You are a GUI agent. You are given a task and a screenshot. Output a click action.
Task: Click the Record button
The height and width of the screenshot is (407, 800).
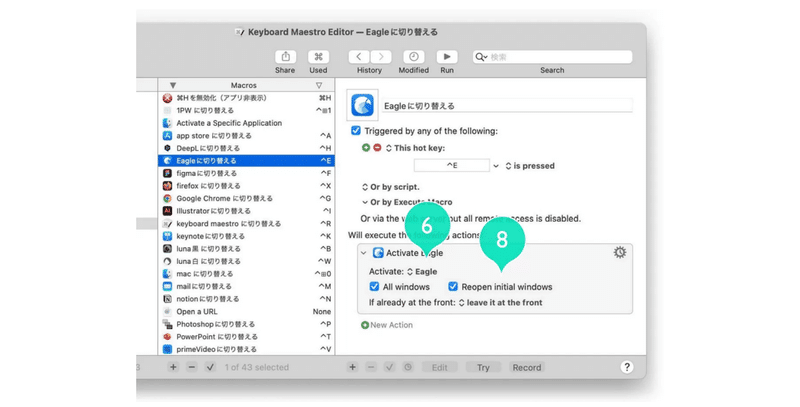[x=527, y=367]
